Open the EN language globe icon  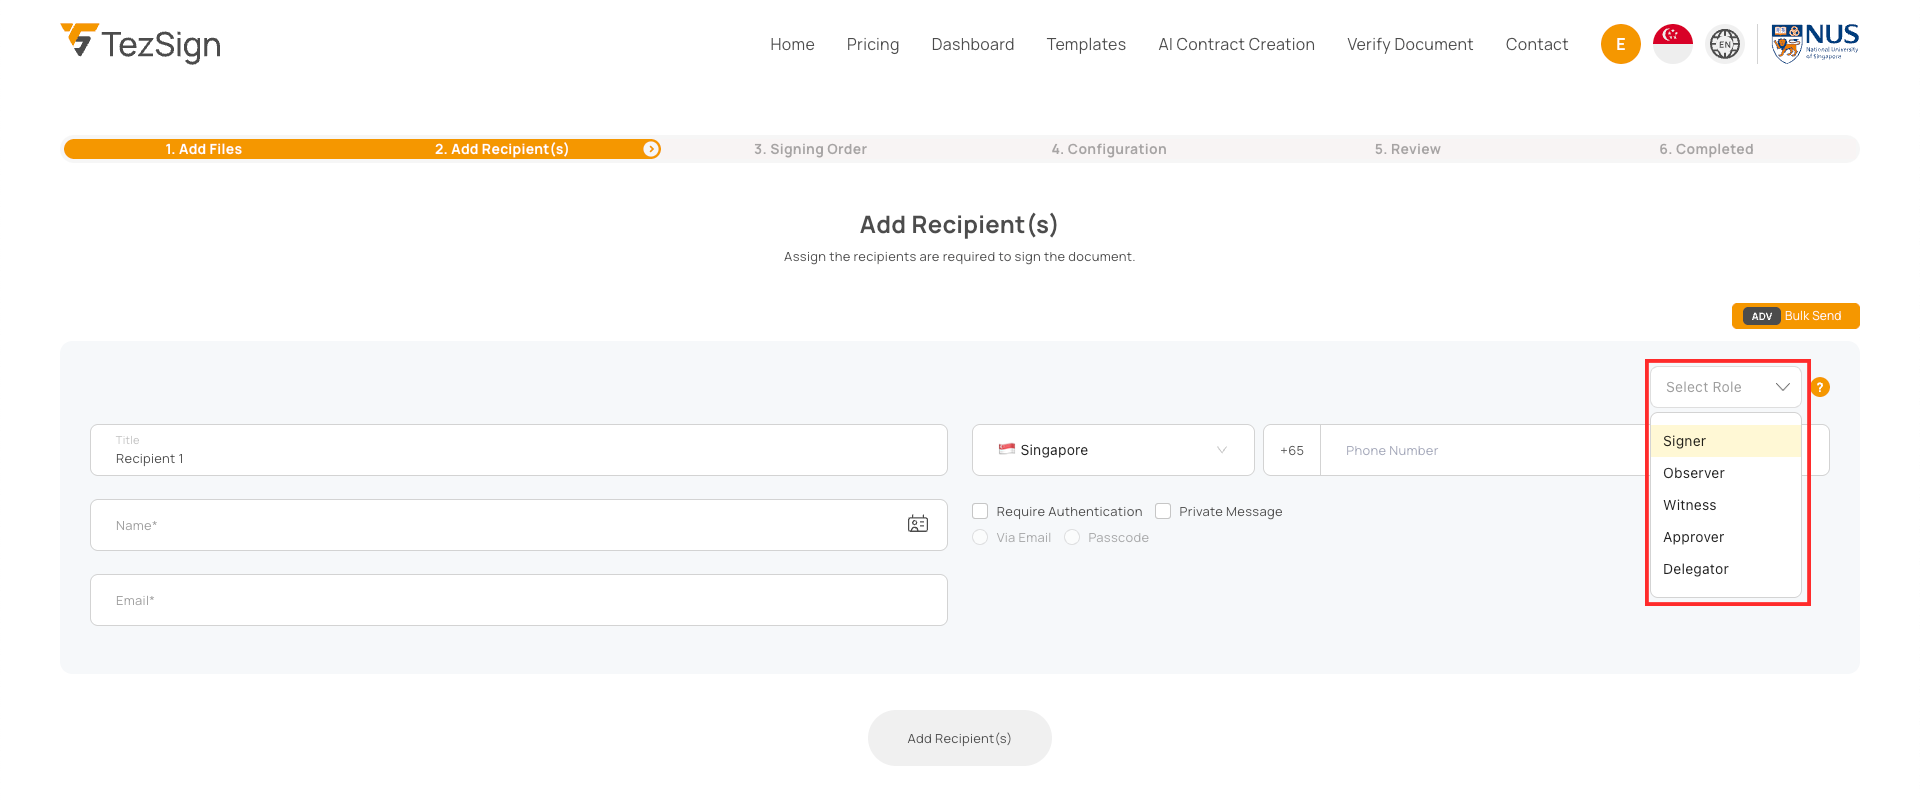pos(1724,44)
